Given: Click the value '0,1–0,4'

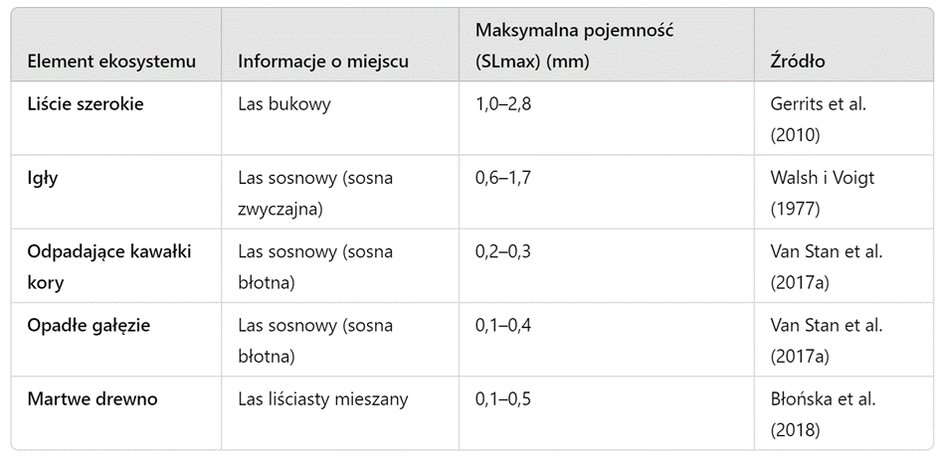Looking at the screenshot, I should [x=503, y=326].
